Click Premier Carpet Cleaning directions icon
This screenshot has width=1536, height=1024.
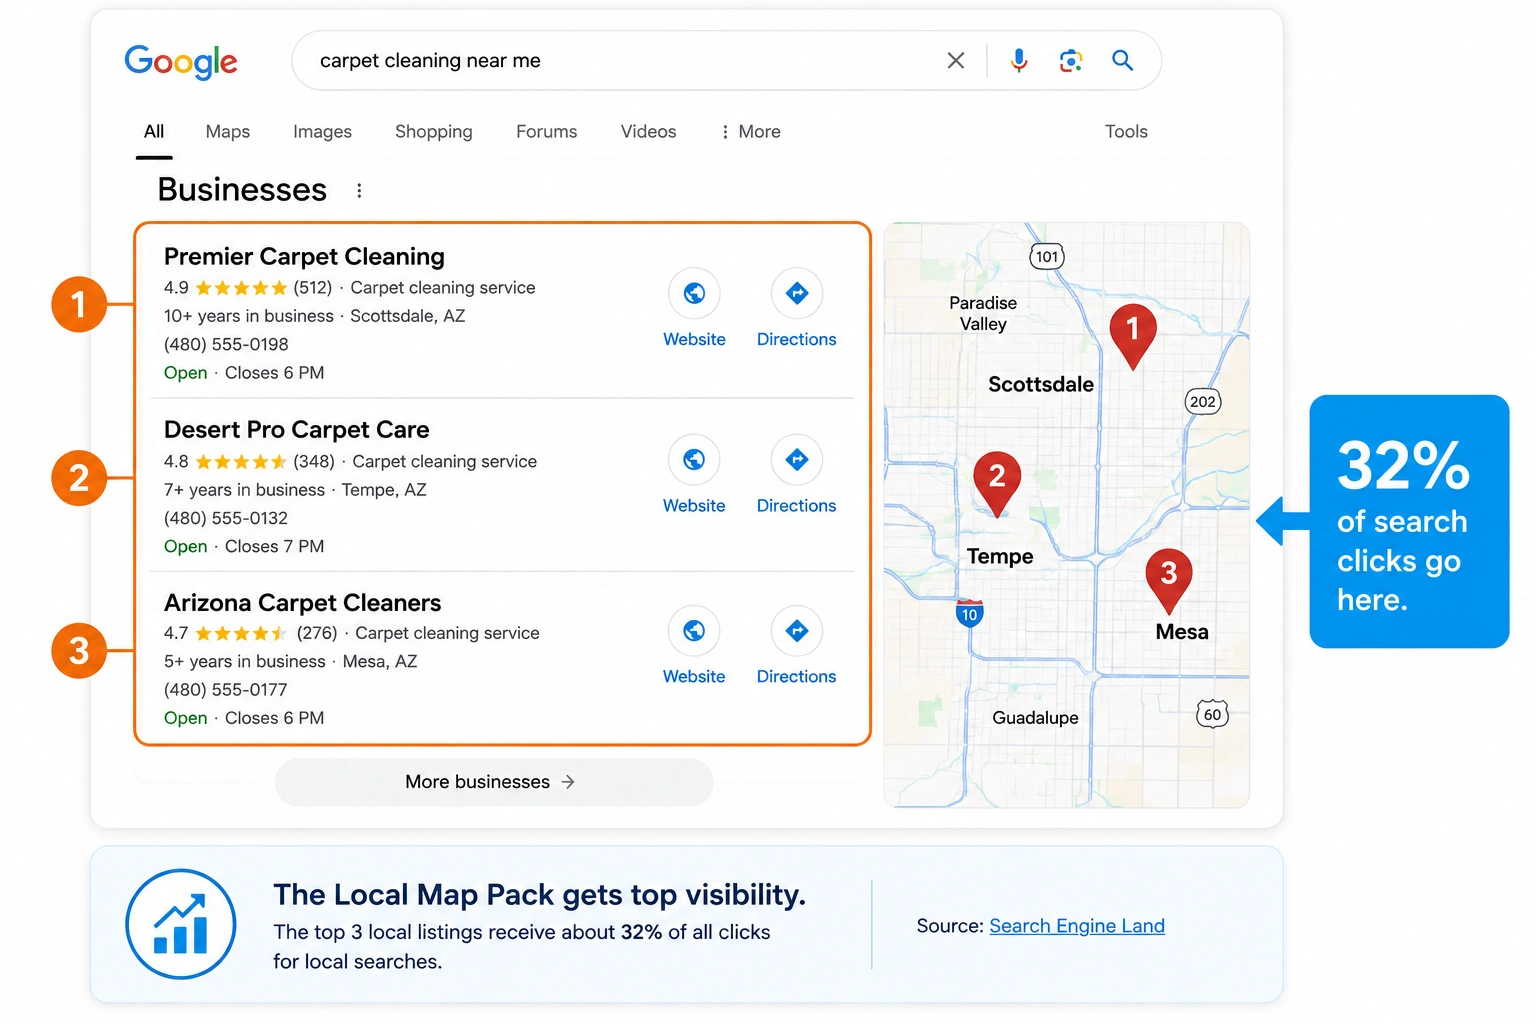coord(797,293)
